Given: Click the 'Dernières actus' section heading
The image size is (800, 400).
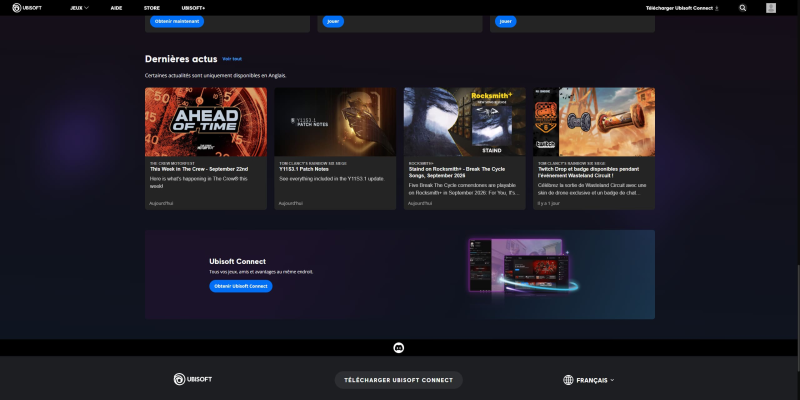Looking at the screenshot, I should tap(181, 59).
